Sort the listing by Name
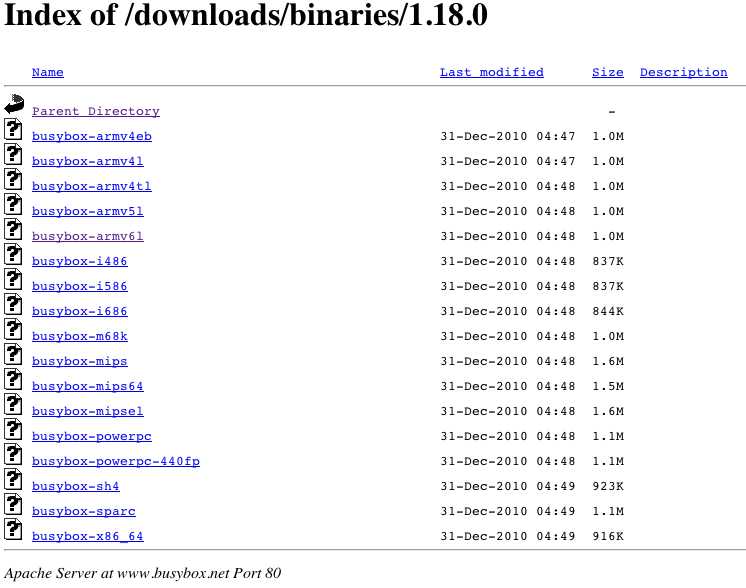The width and height of the screenshot is (746, 588). click(48, 72)
